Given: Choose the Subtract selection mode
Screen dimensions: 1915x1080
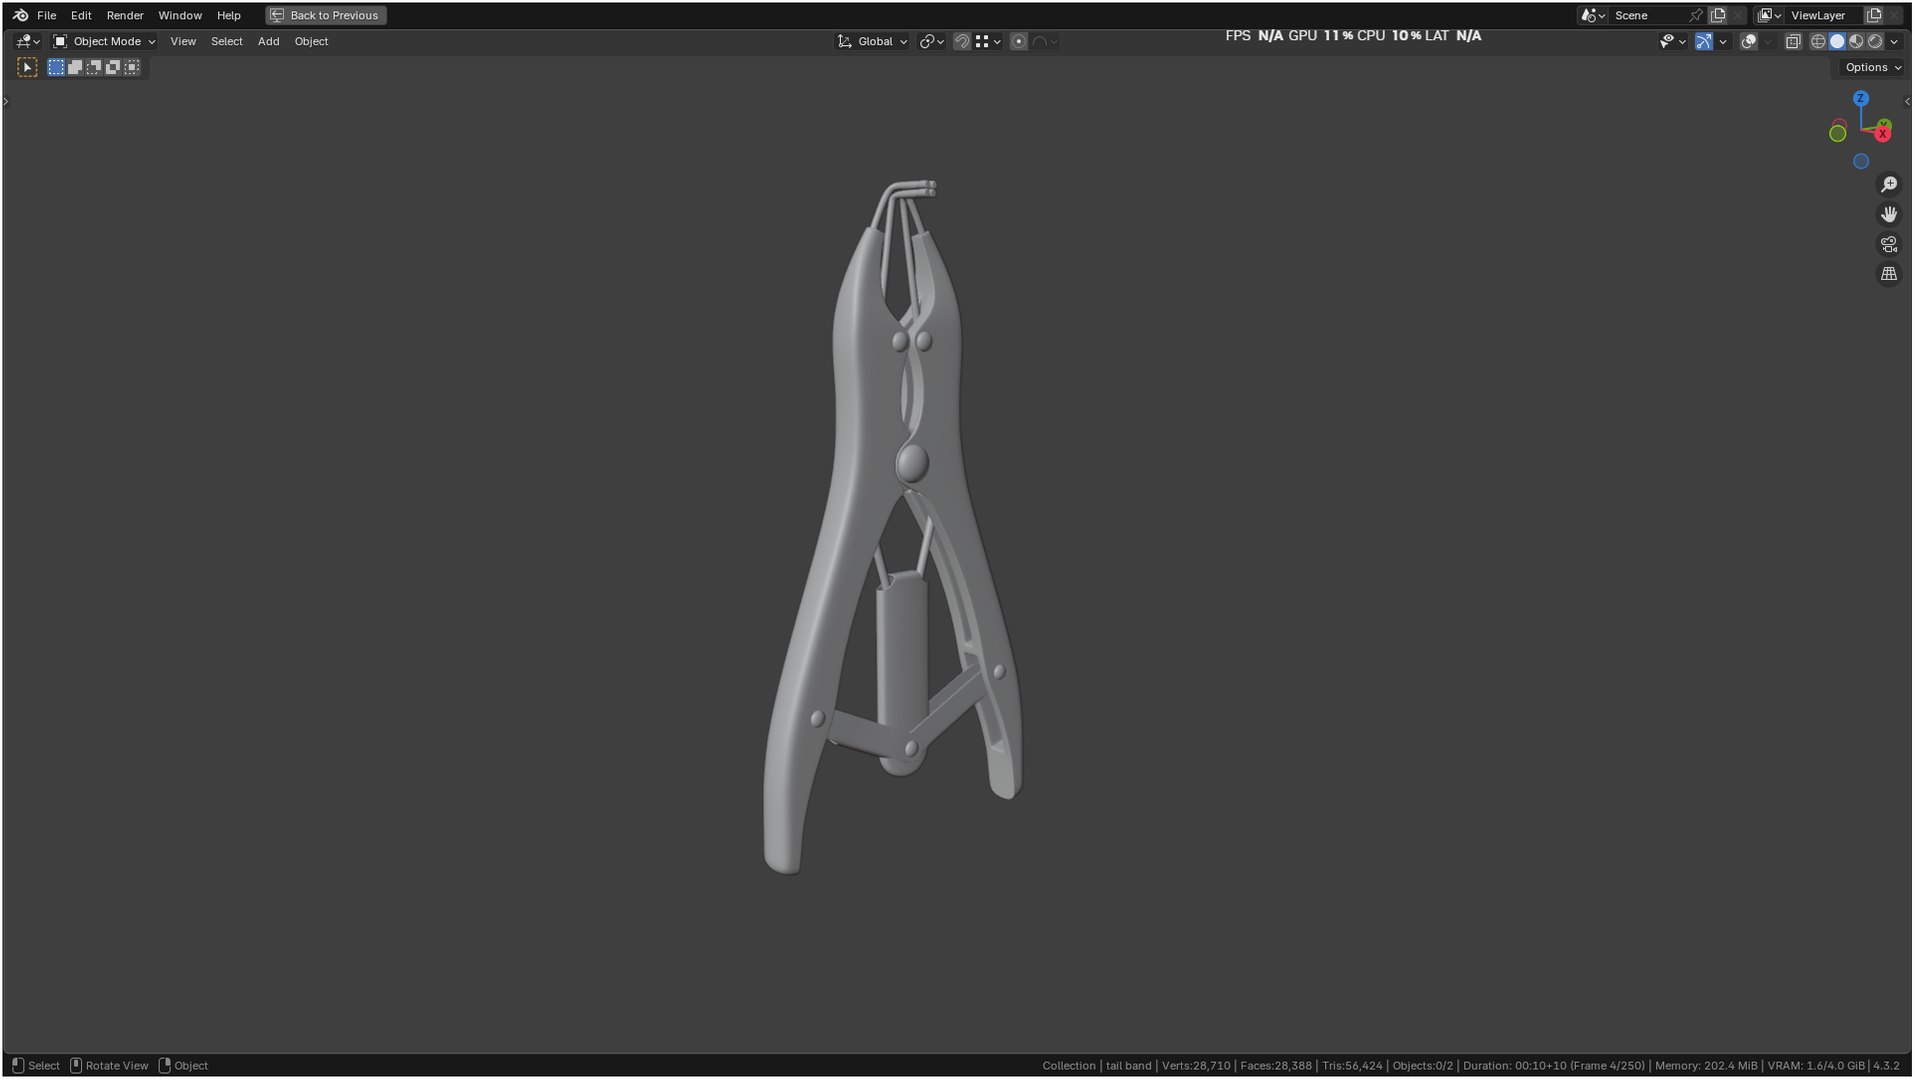Looking at the screenshot, I should pyautogui.click(x=94, y=67).
